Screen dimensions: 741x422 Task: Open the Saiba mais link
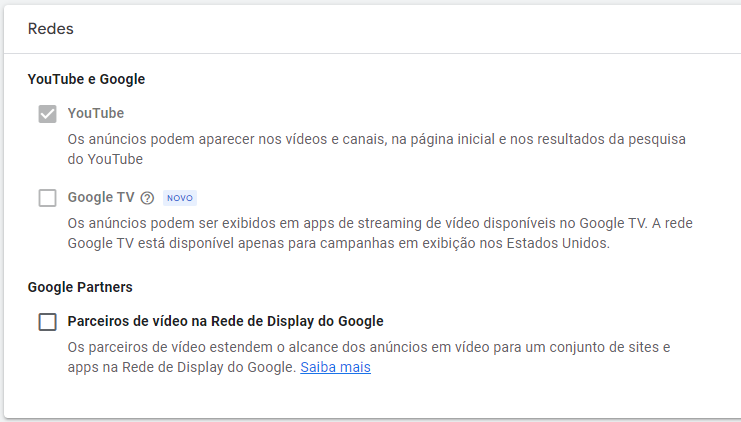pos(336,367)
